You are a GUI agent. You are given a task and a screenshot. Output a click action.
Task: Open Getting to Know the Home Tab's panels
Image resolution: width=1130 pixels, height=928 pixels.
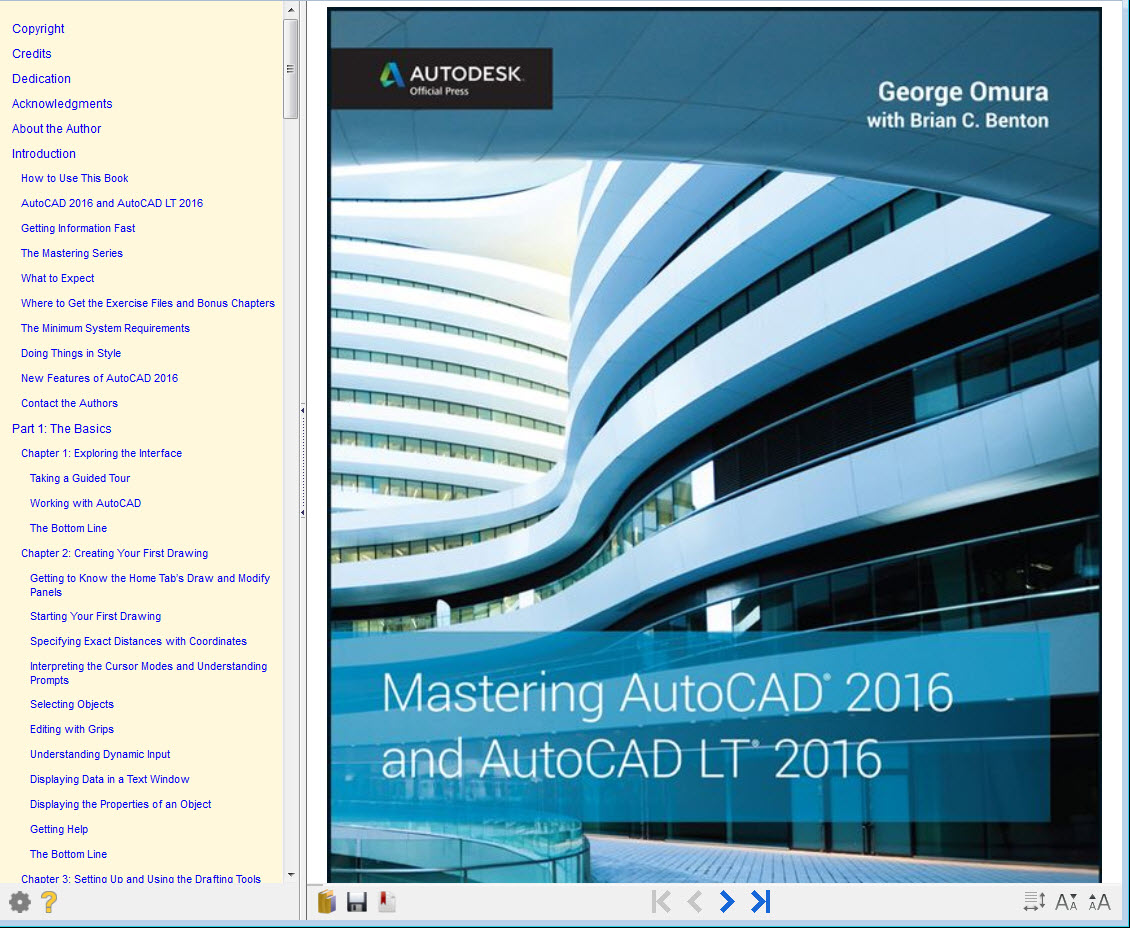point(150,585)
